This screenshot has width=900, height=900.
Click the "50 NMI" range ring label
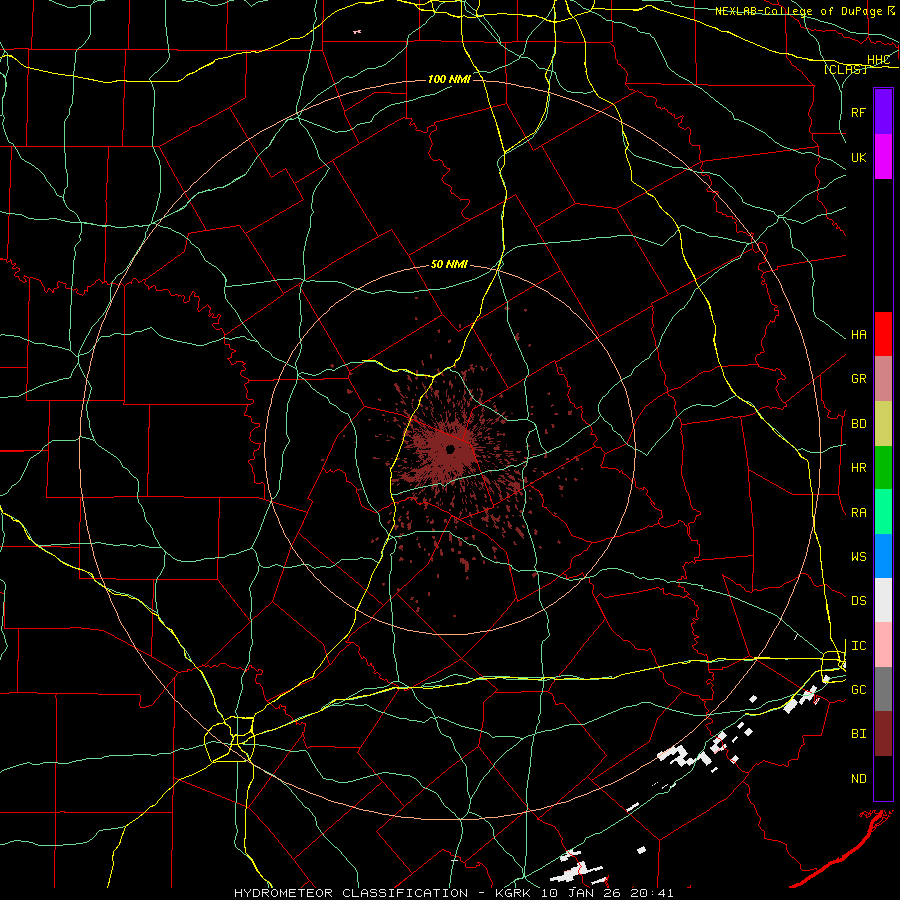pyautogui.click(x=449, y=264)
